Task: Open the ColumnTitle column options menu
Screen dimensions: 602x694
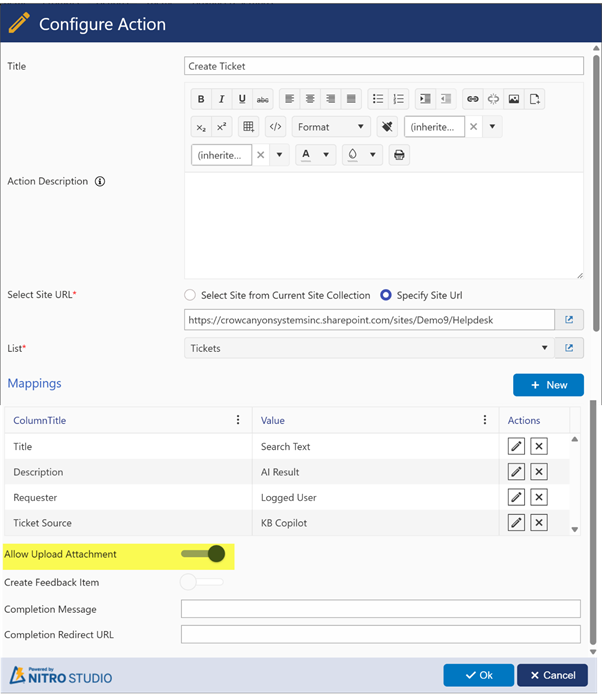Action: pos(237,420)
